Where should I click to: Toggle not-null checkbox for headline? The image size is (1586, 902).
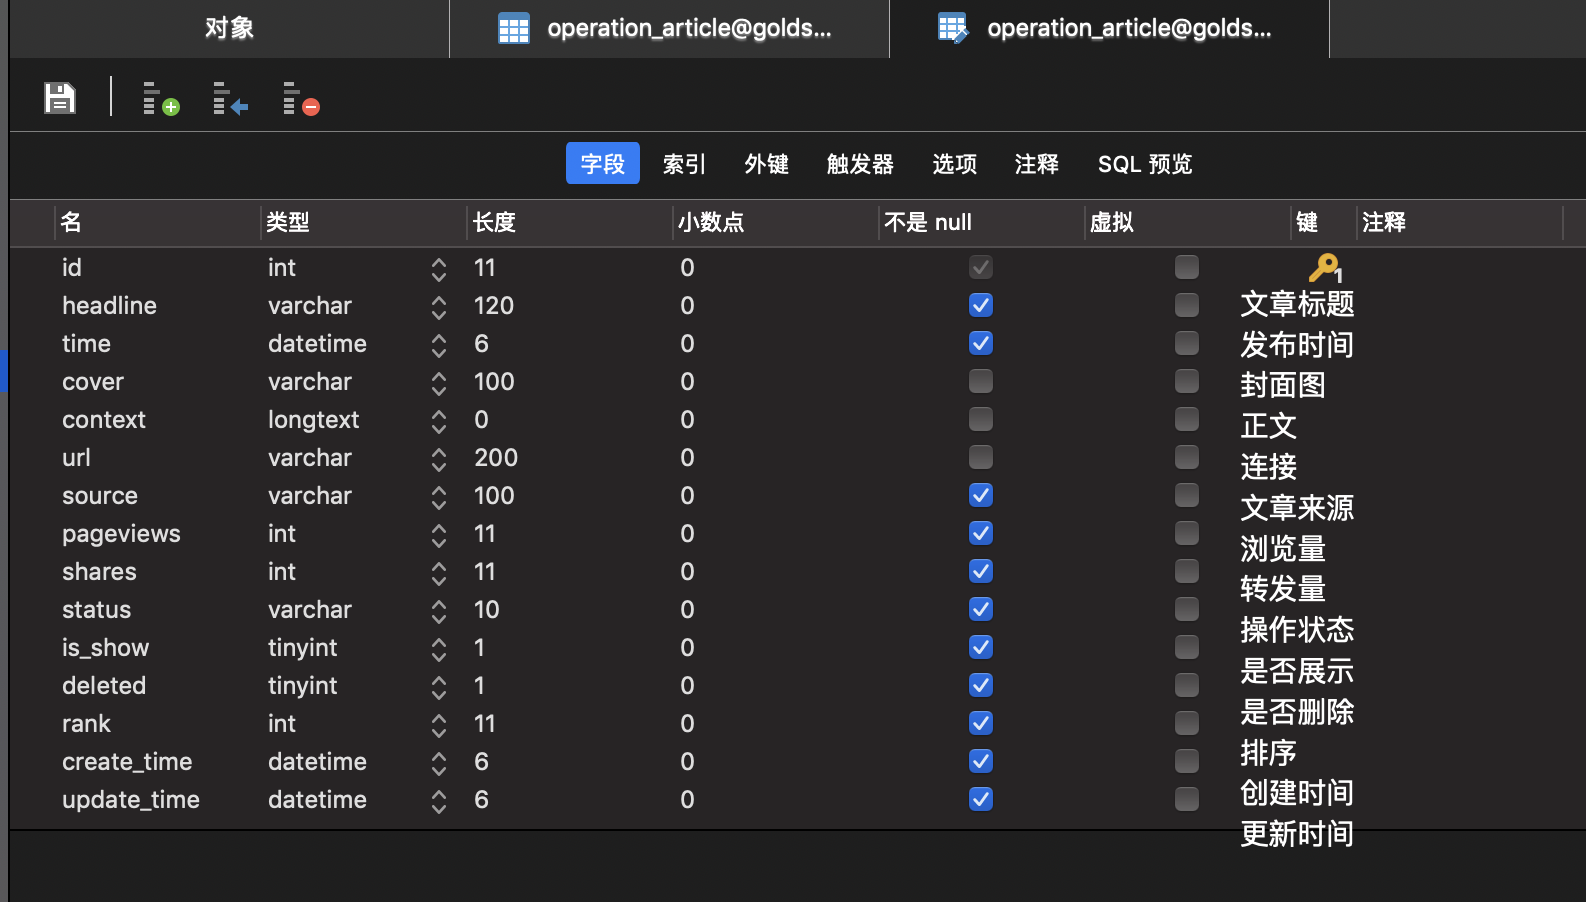point(981,305)
